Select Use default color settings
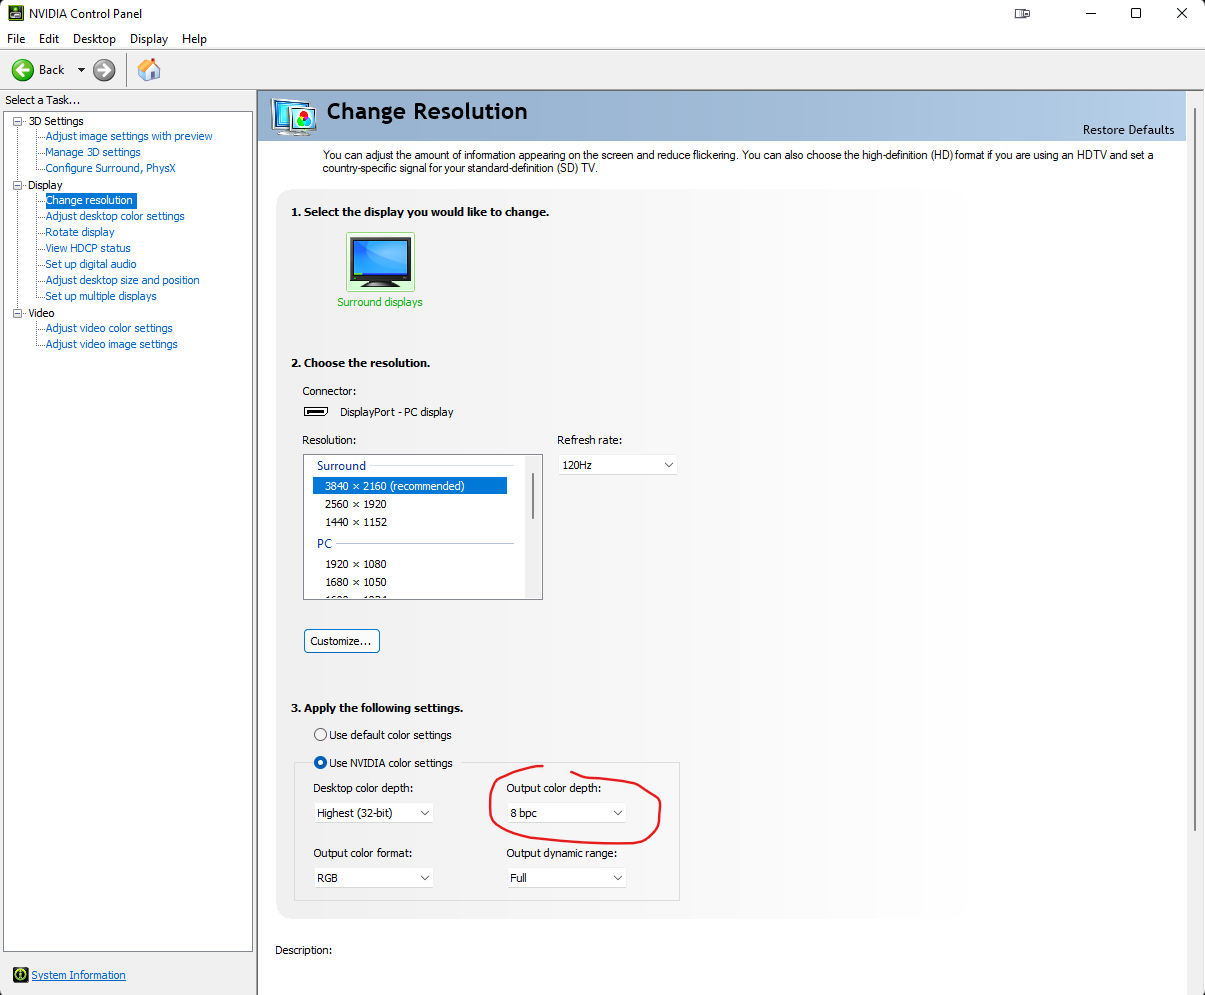The image size is (1205, 995). pyautogui.click(x=320, y=734)
